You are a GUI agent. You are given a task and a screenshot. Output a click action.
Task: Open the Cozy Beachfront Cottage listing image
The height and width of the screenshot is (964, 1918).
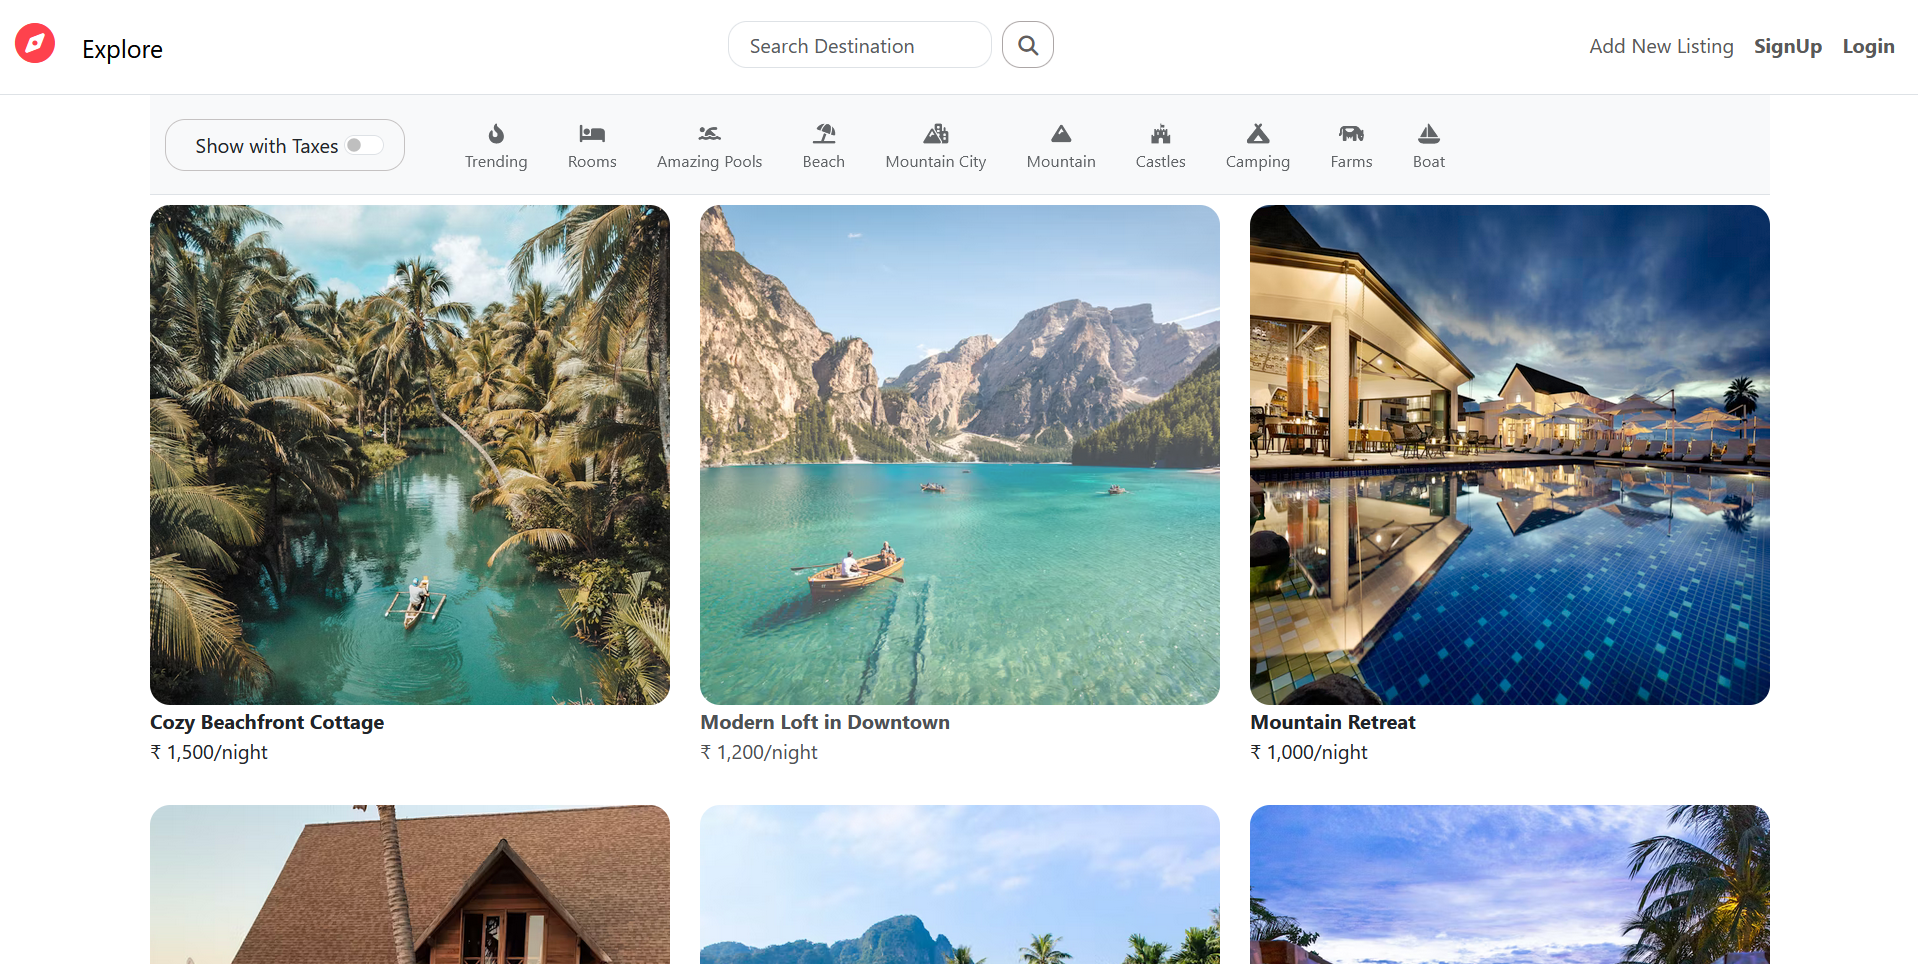point(410,455)
